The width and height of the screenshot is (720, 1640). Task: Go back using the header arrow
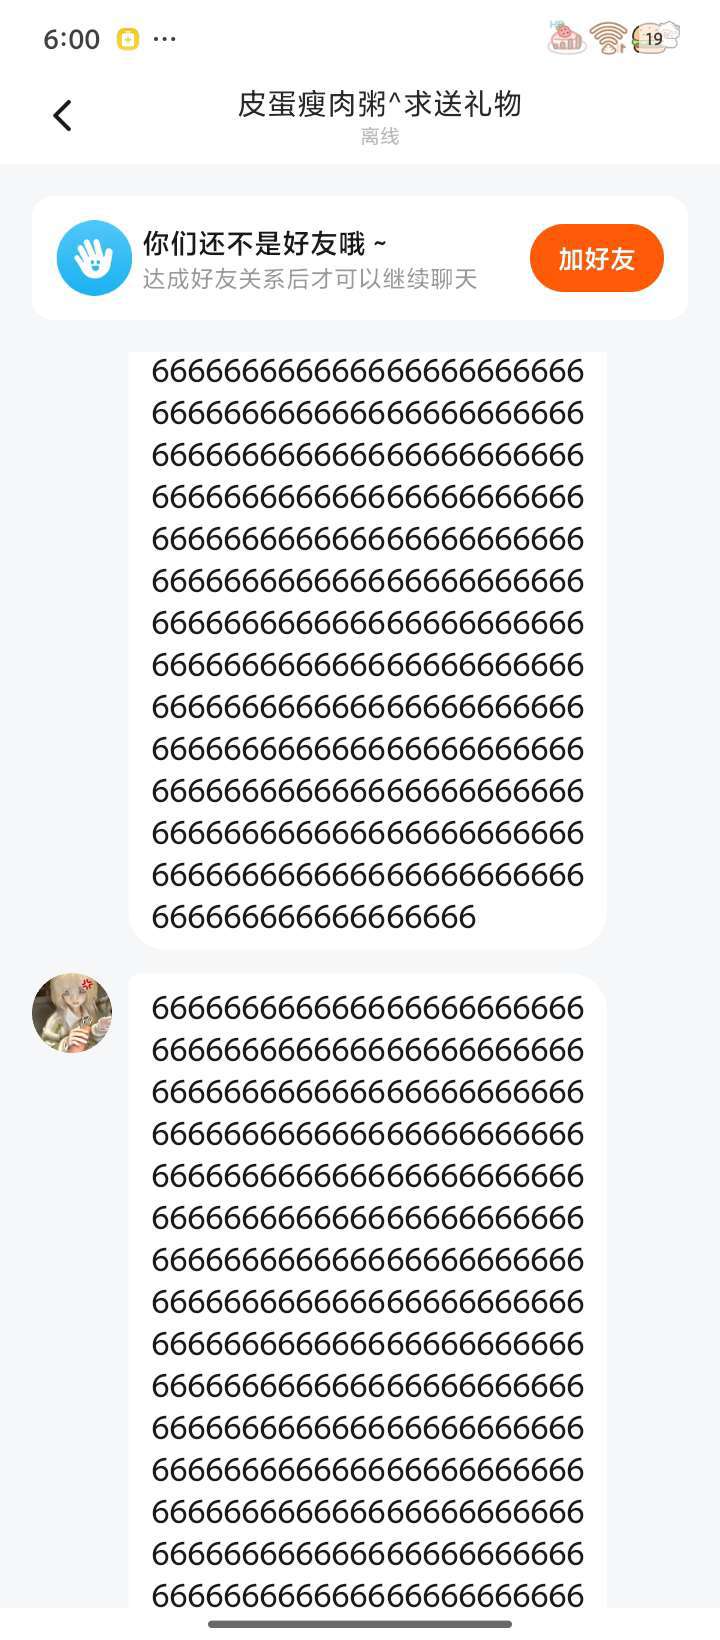click(62, 115)
